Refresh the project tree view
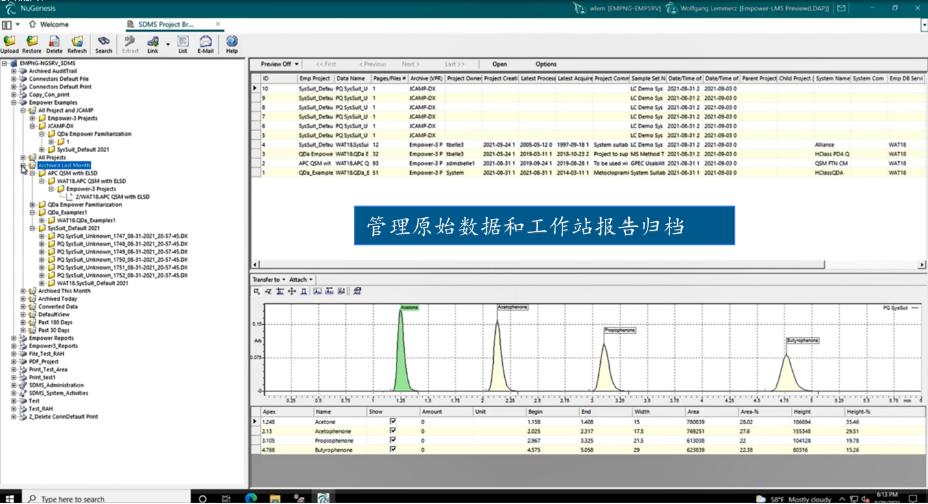Image resolution: width=928 pixels, height=504 pixels. click(77, 44)
